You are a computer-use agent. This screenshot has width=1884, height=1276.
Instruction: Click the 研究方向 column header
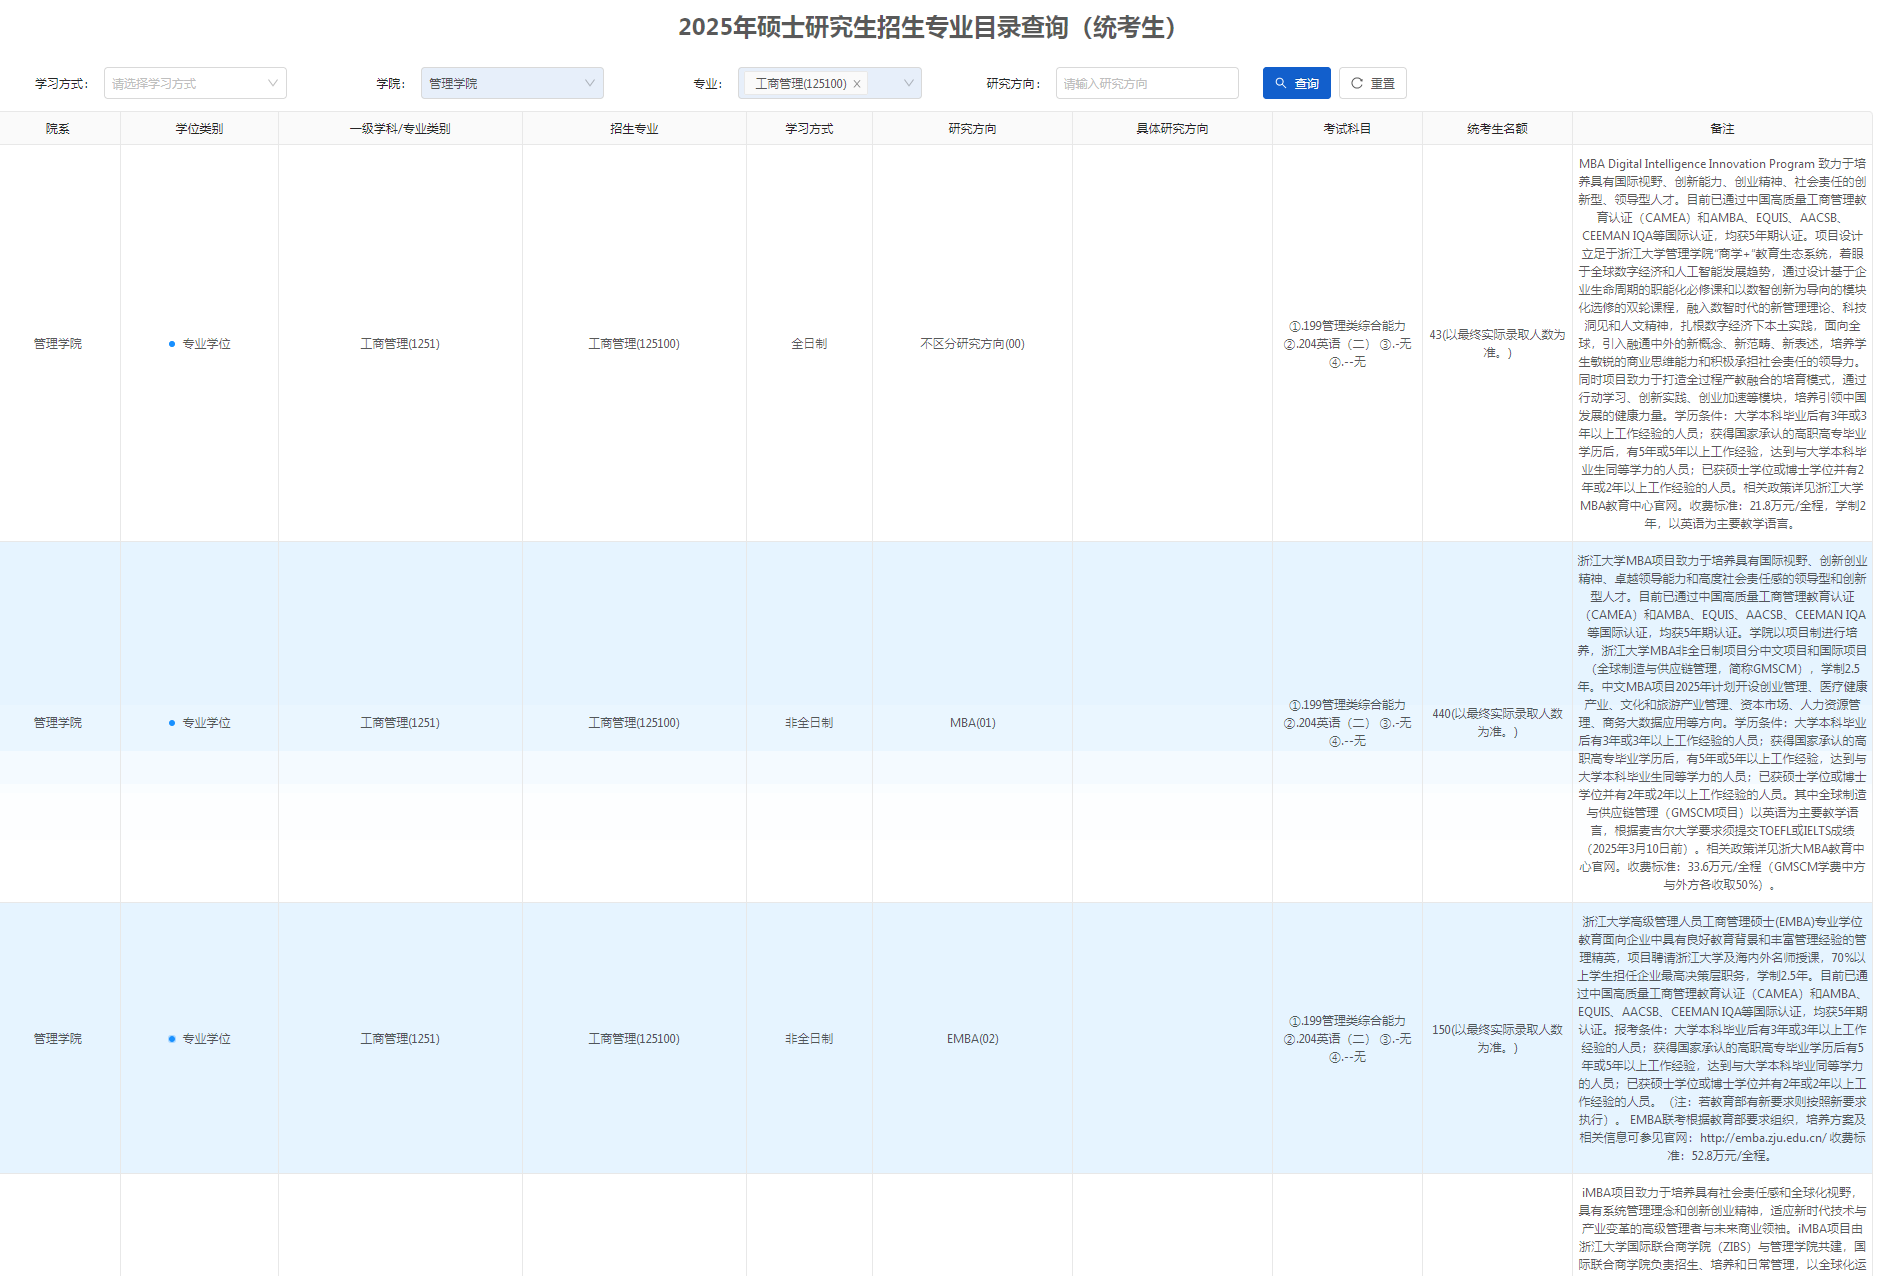tap(972, 129)
